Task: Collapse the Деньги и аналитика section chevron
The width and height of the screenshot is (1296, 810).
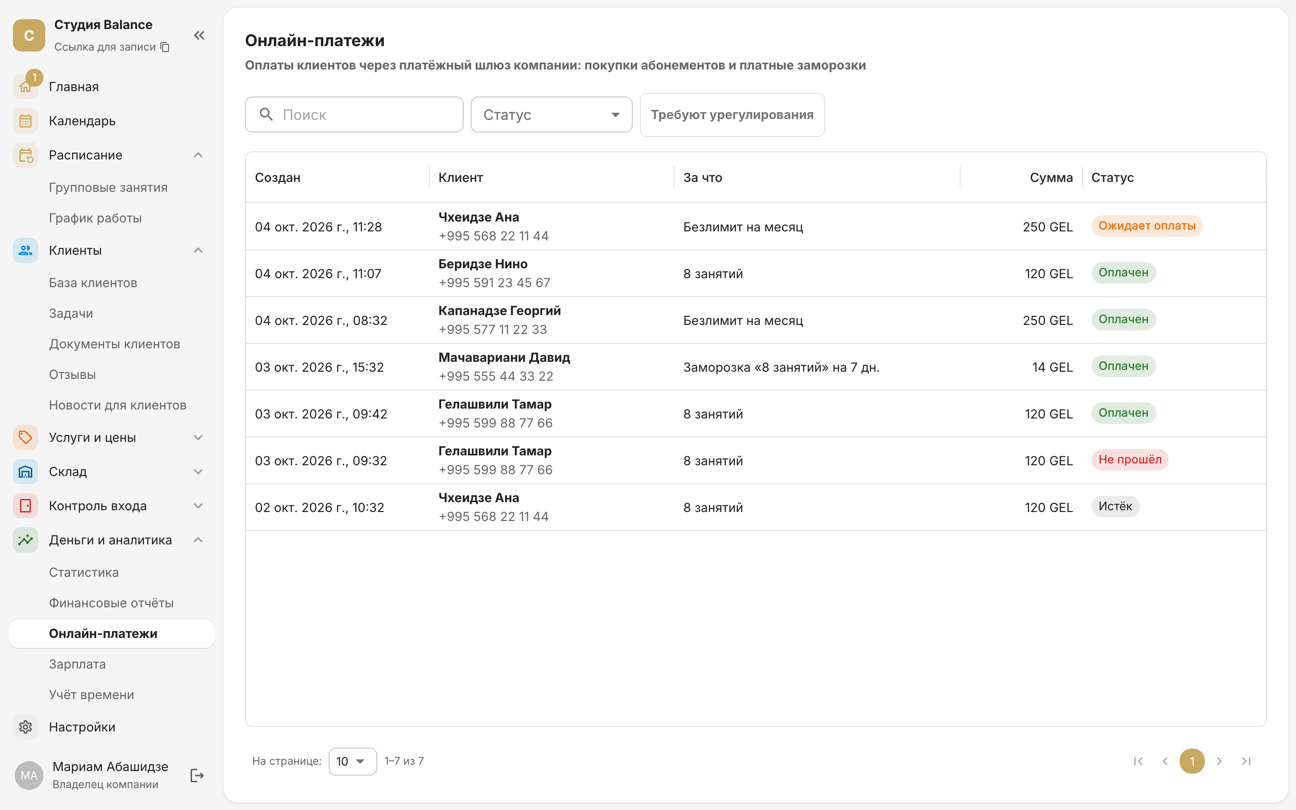Action: point(198,540)
